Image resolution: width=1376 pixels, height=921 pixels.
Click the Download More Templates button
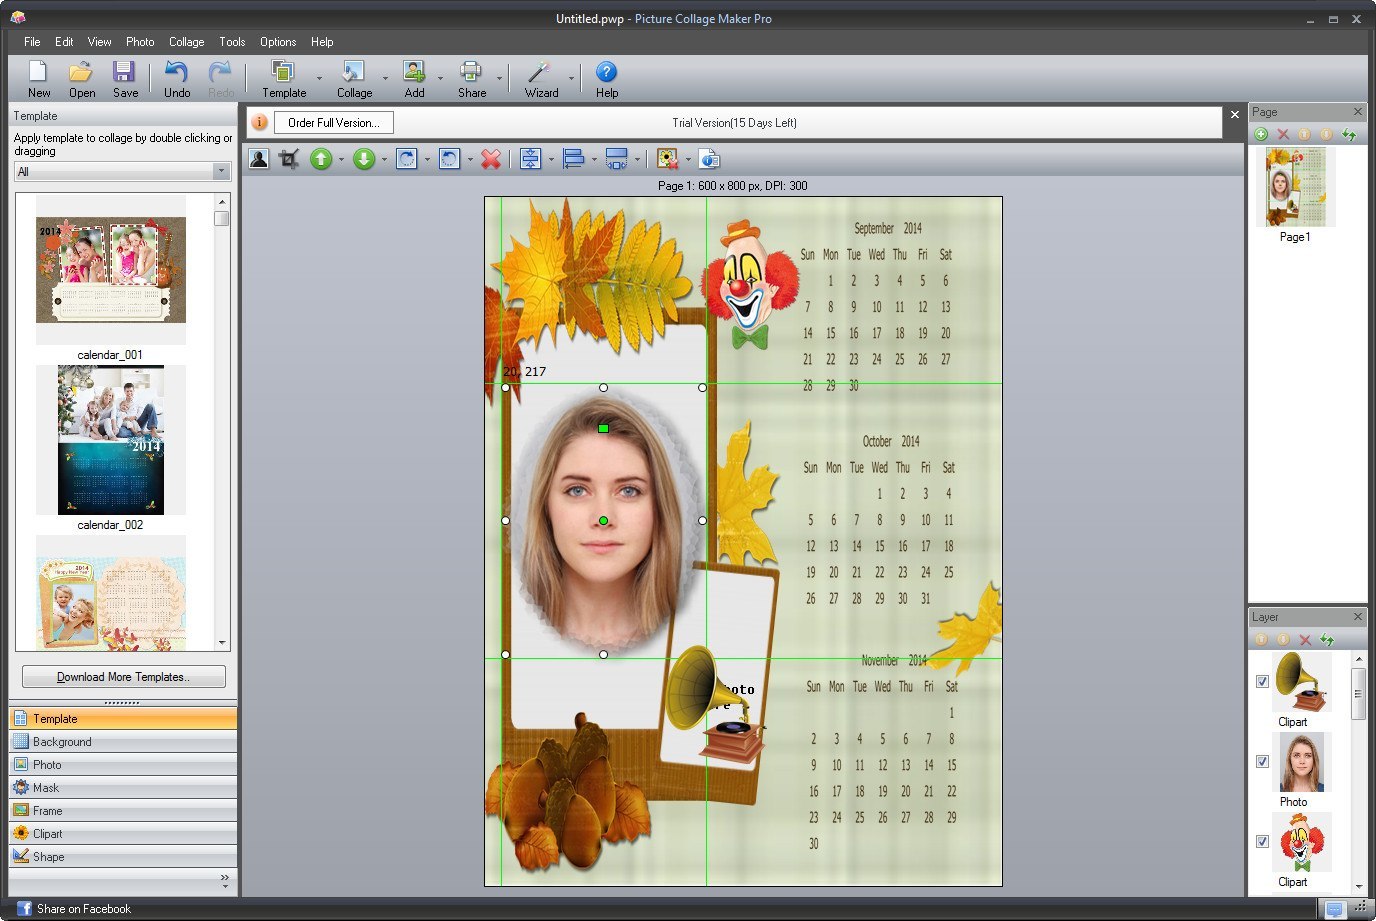coord(122,676)
